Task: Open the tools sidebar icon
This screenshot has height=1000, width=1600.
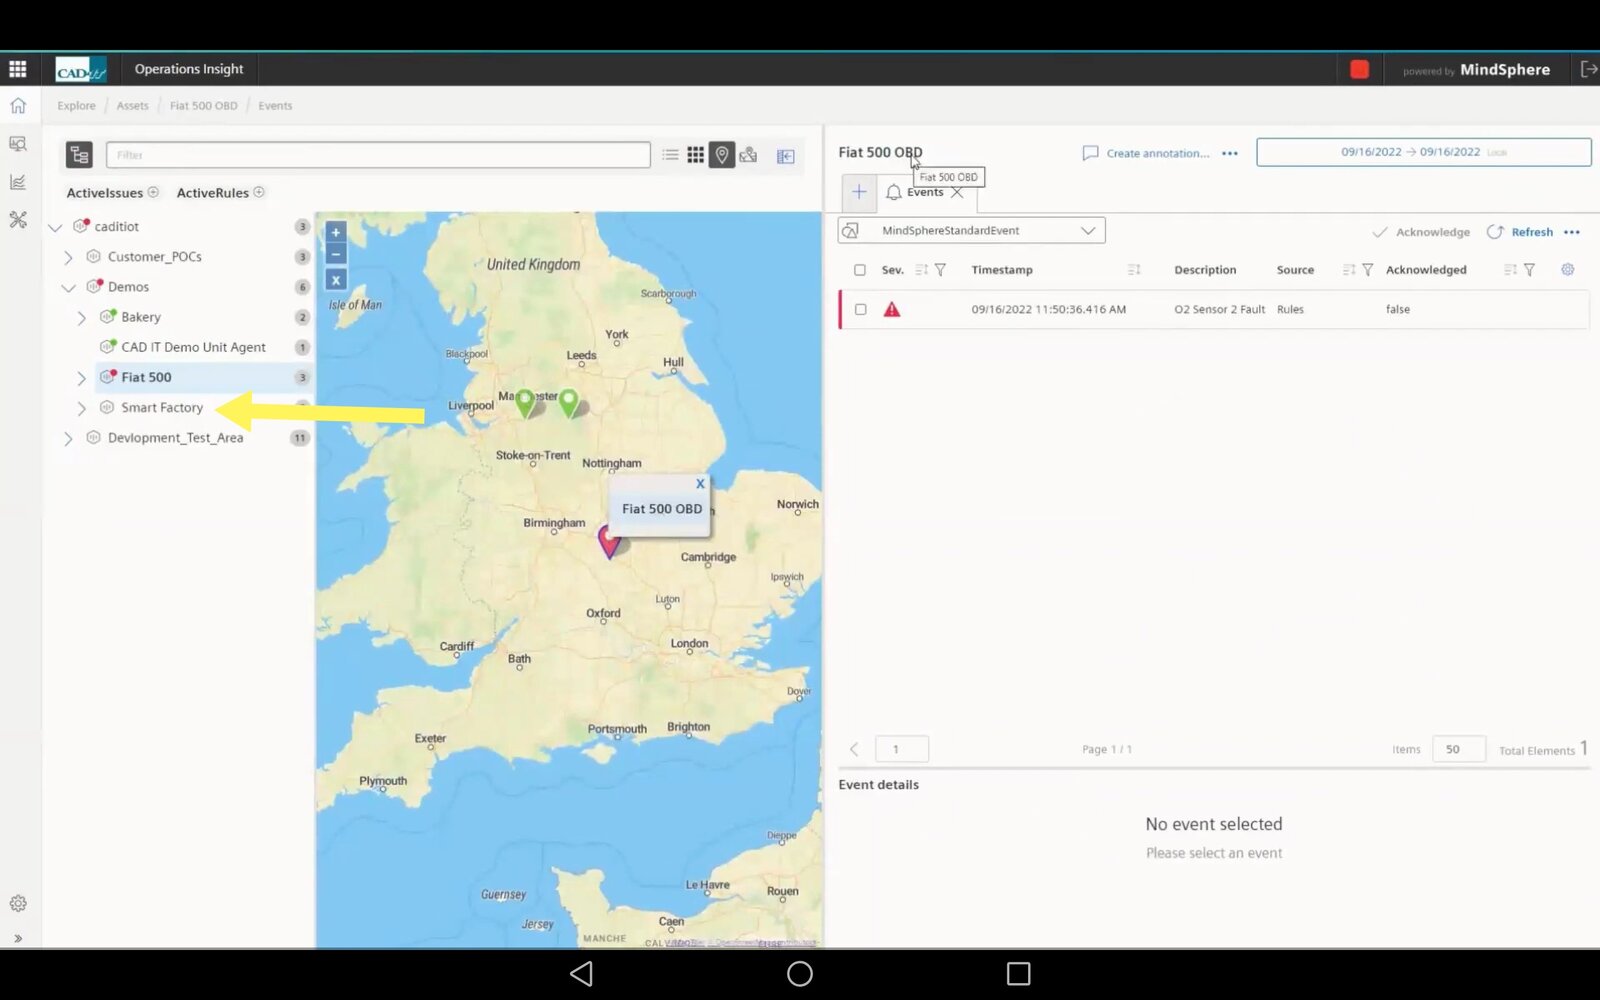Action: click(18, 220)
